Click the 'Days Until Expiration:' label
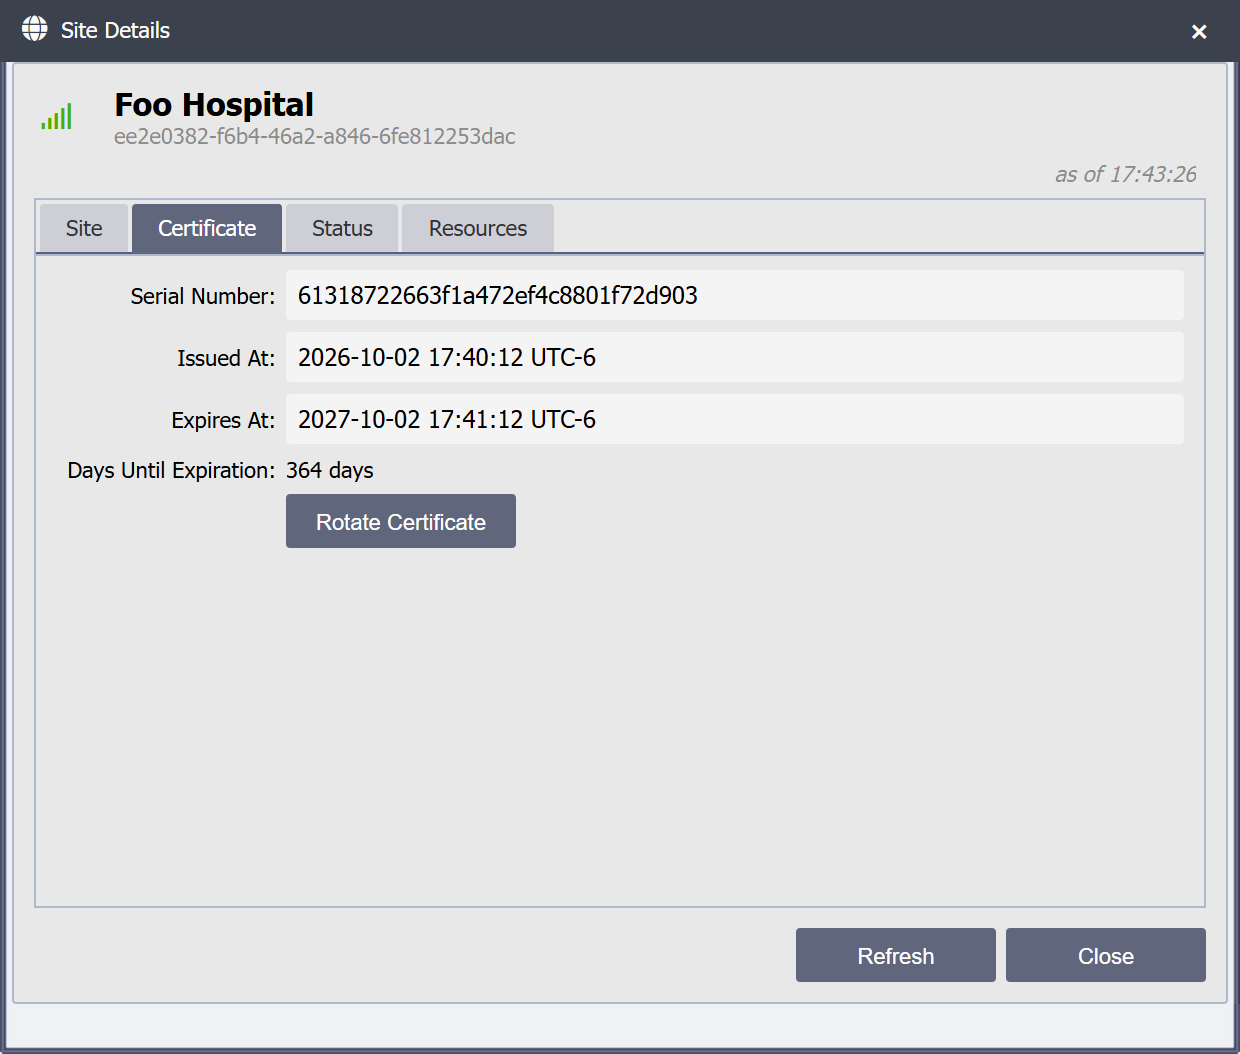 pyautogui.click(x=171, y=470)
